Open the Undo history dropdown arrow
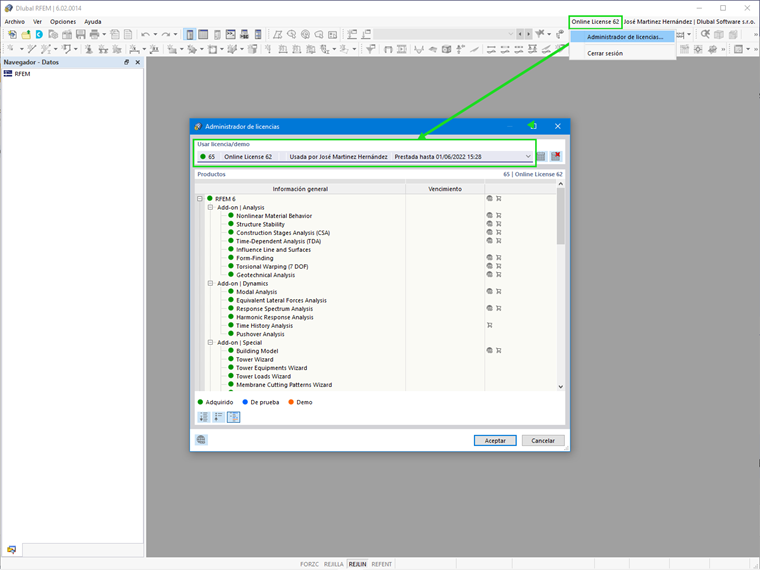This screenshot has width=760, height=570. tap(155, 34)
